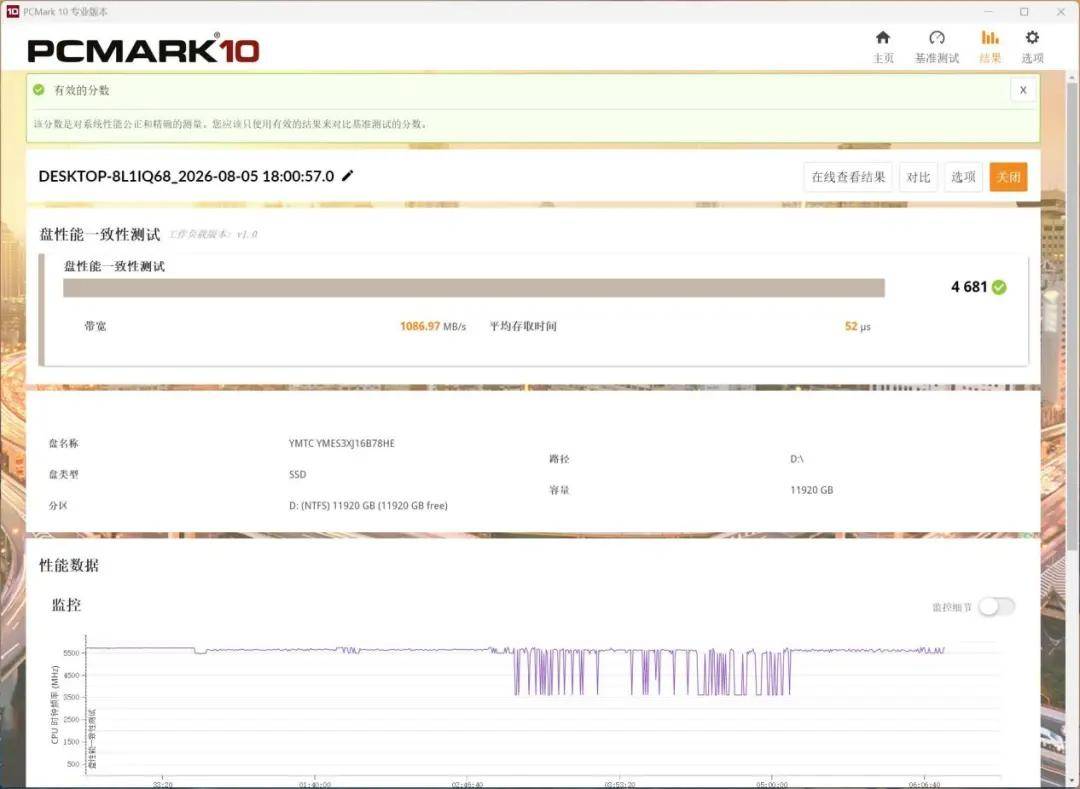Click average access time value 52 μs
1080x789 pixels.
point(858,326)
